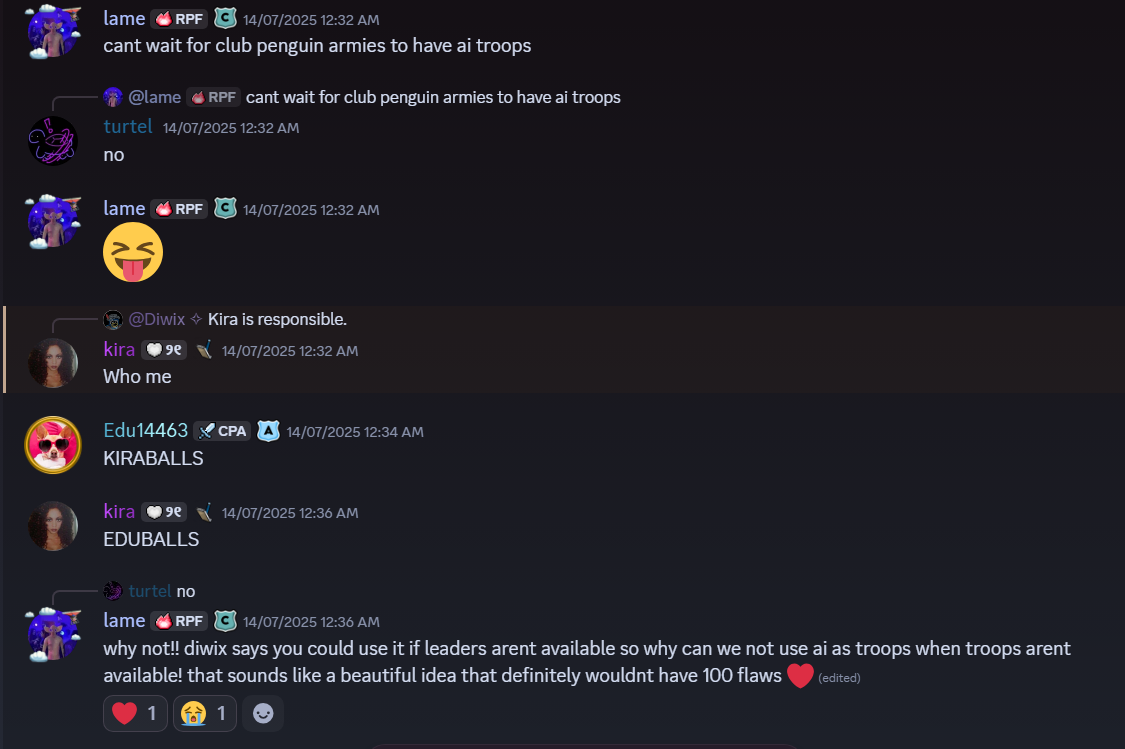Screen dimensions: 1125x749
Task: Click turtel's username above 'no' message
Action: coord(128,127)
